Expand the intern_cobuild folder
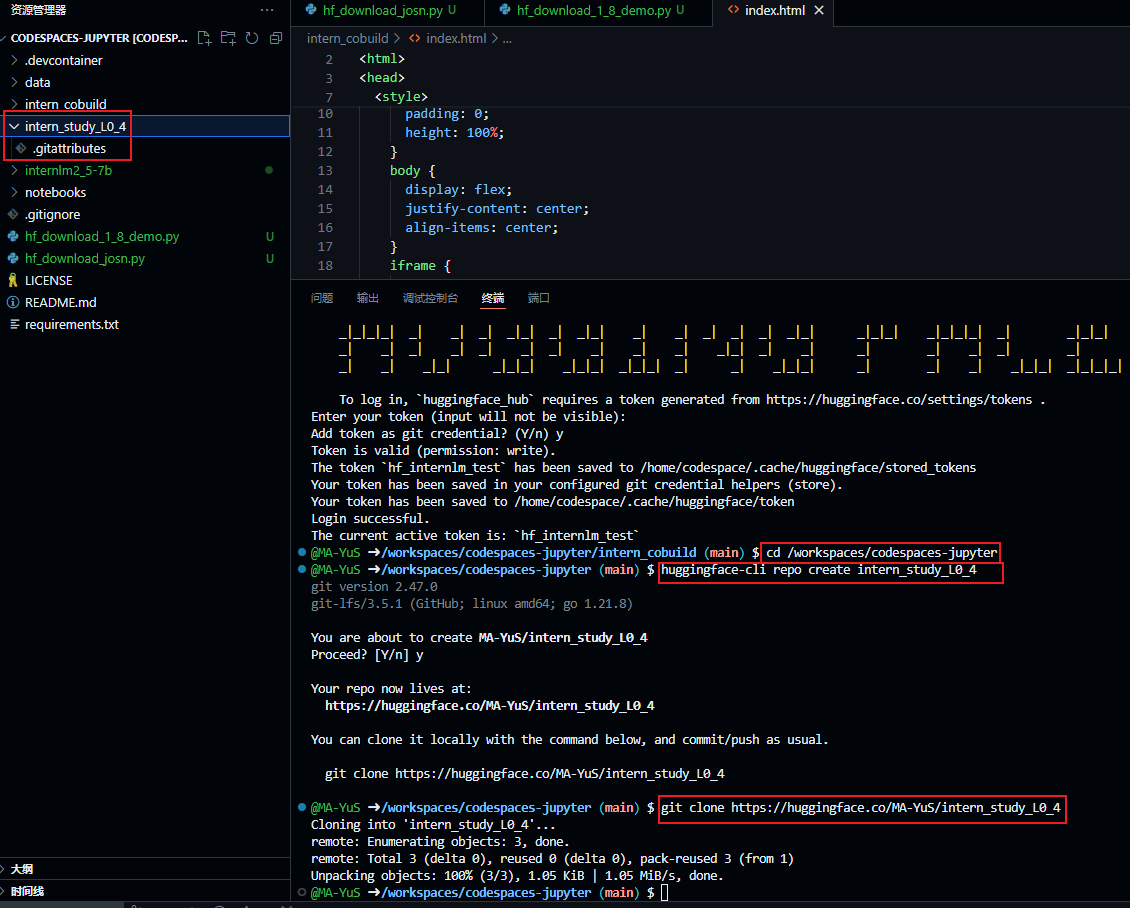 [x=14, y=104]
